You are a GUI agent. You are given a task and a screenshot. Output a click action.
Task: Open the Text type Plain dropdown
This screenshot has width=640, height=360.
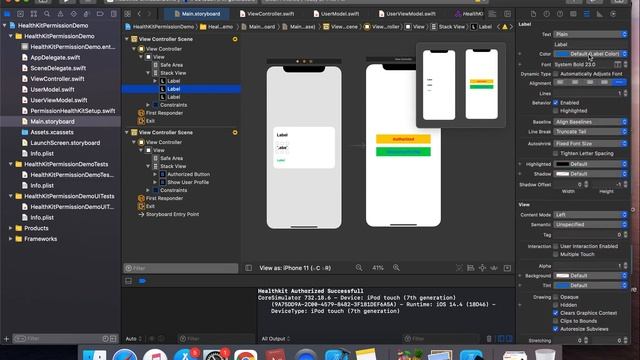591,34
